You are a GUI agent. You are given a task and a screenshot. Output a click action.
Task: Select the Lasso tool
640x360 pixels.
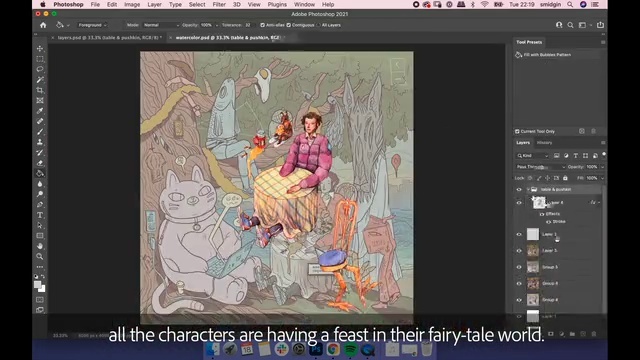click(40, 69)
